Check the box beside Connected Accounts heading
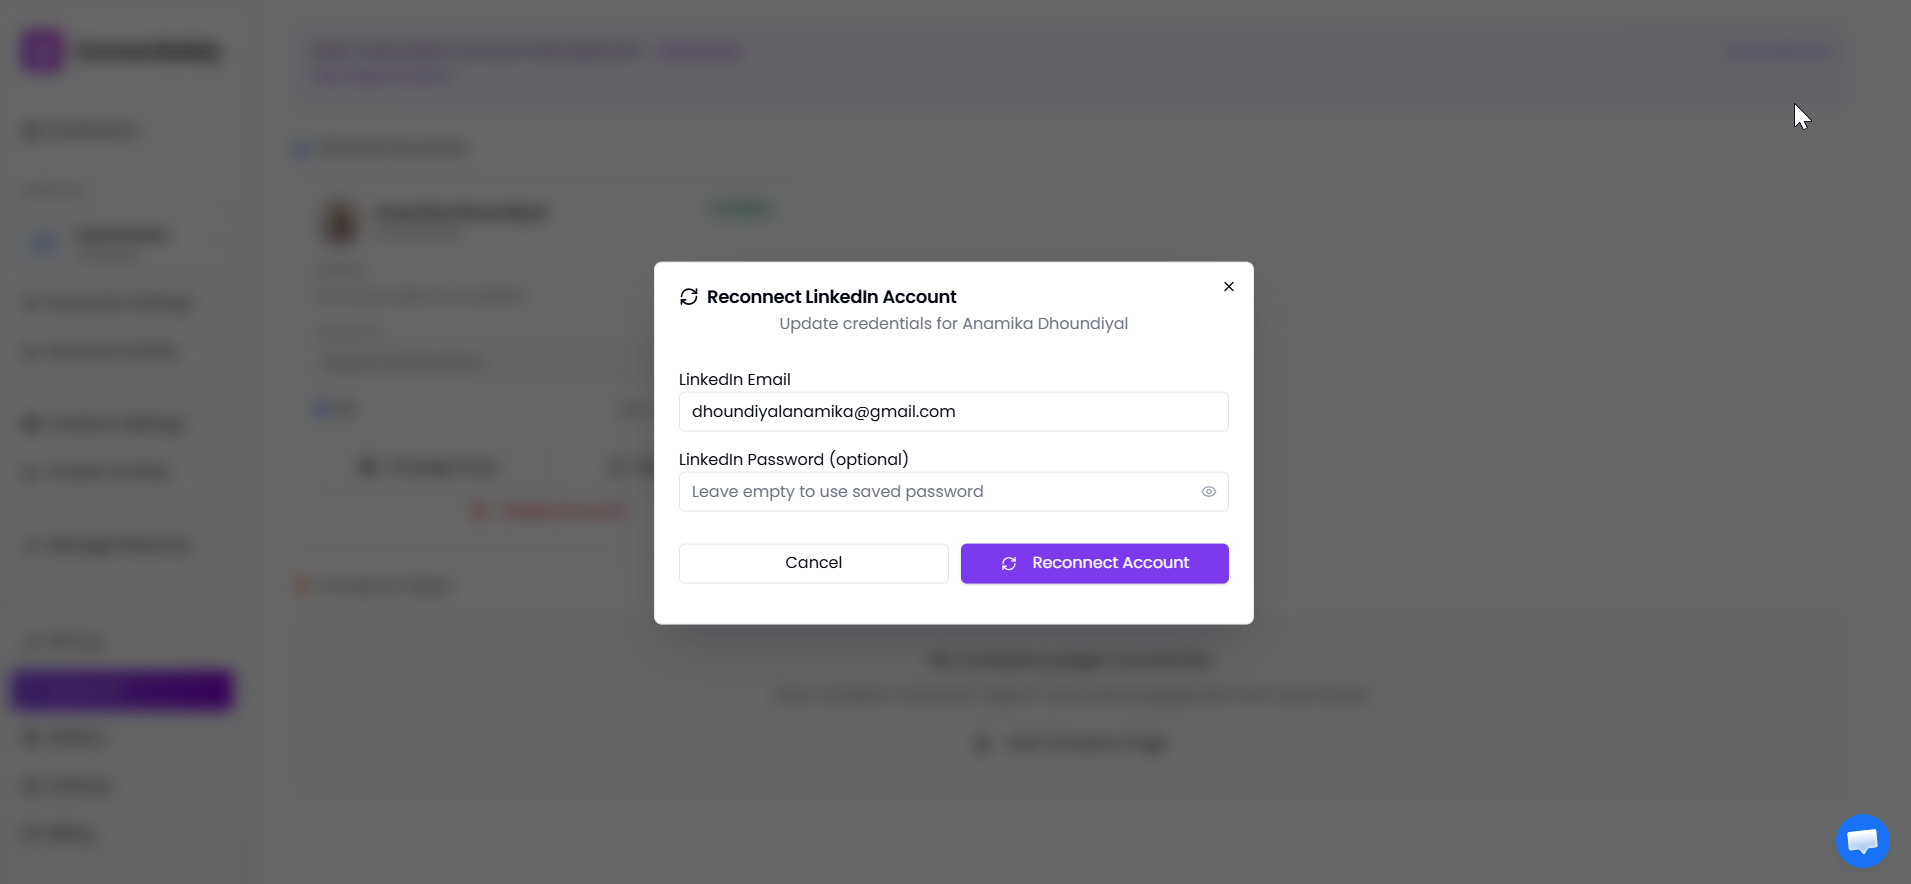Screen dimensions: 1911x884 301,148
